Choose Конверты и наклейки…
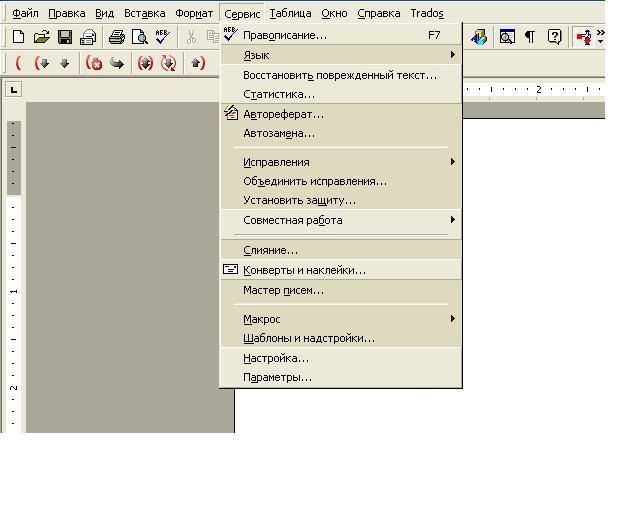 tap(341, 270)
